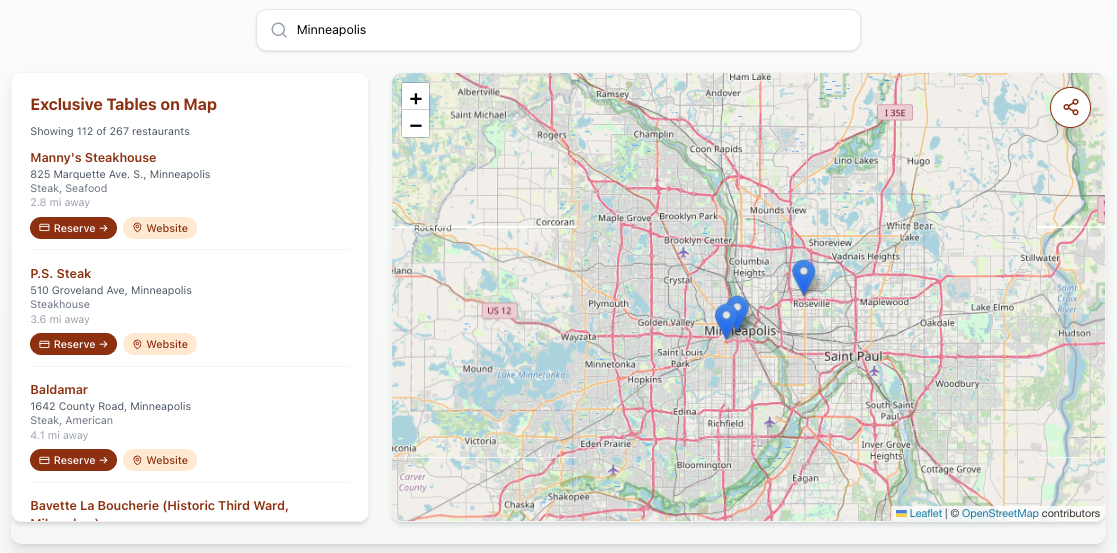Zoom out on the map
The image size is (1117, 553).
(416, 125)
